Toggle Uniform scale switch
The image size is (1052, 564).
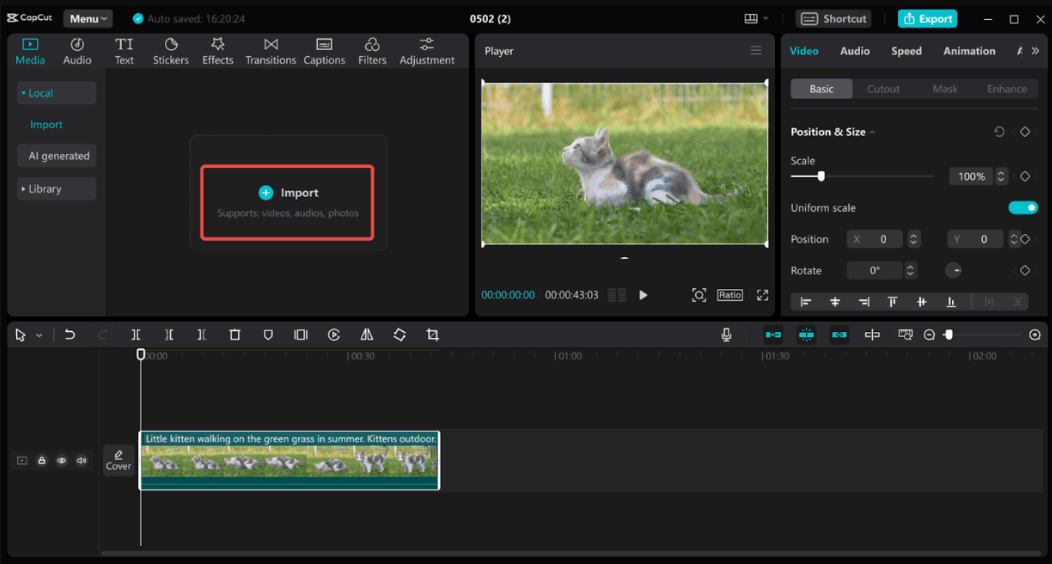(1022, 208)
